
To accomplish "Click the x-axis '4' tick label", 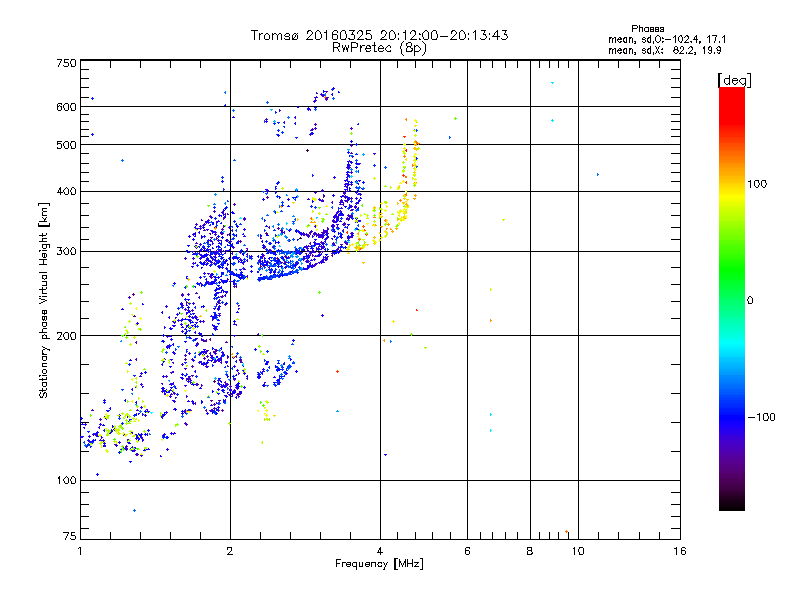I will [380, 551].
